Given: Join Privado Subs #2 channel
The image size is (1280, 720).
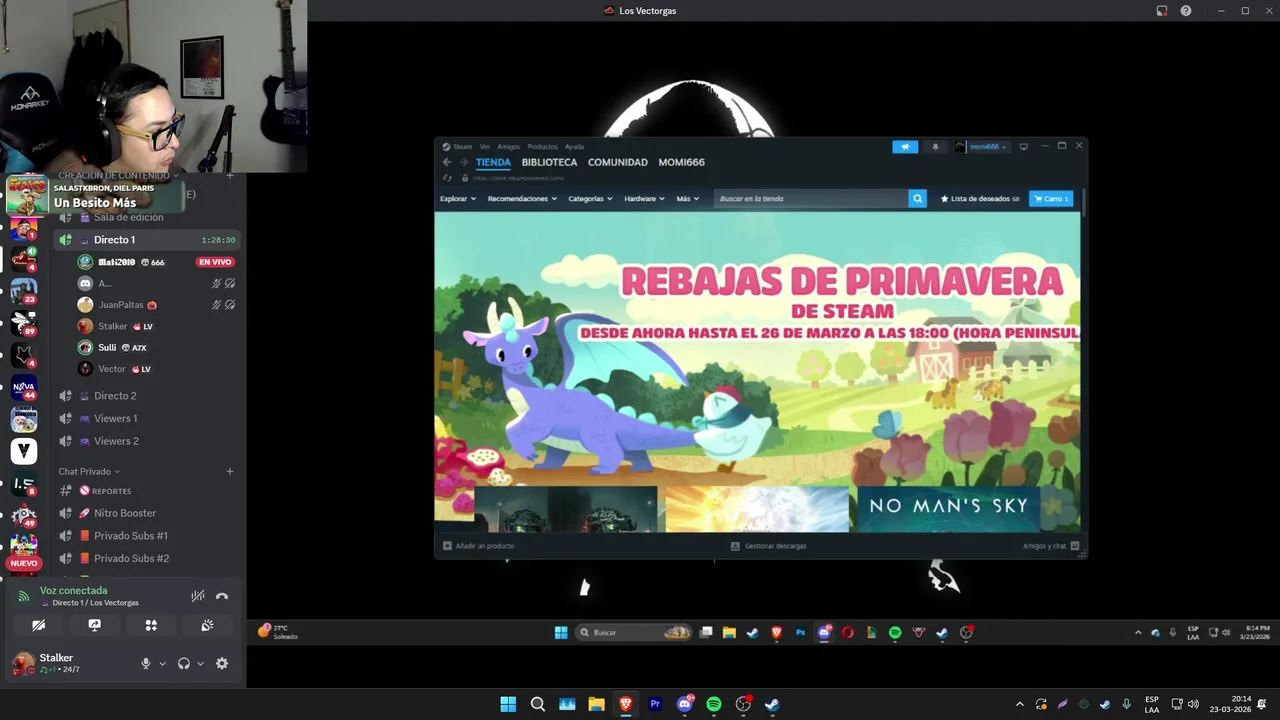Looking at the screenshot, I should [147, 558].
